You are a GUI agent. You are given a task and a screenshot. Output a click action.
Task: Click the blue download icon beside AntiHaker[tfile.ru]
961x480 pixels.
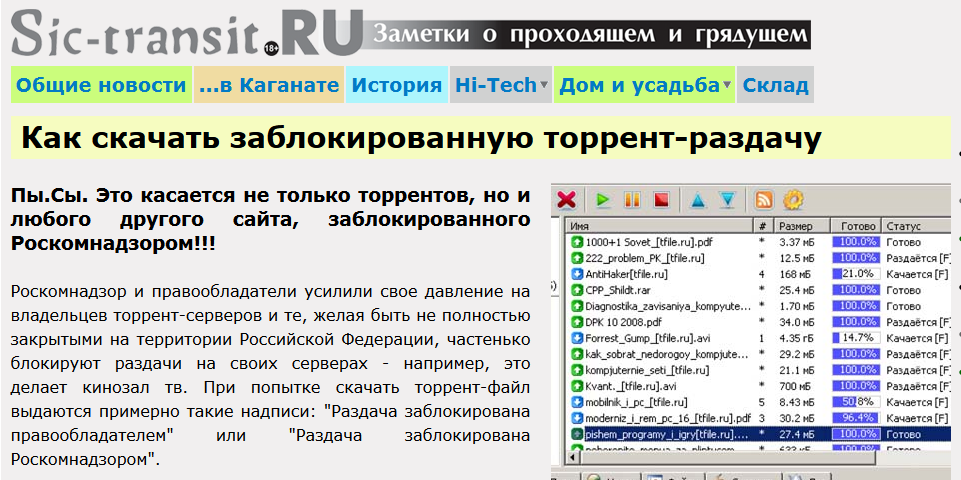[x=577, y=274]
